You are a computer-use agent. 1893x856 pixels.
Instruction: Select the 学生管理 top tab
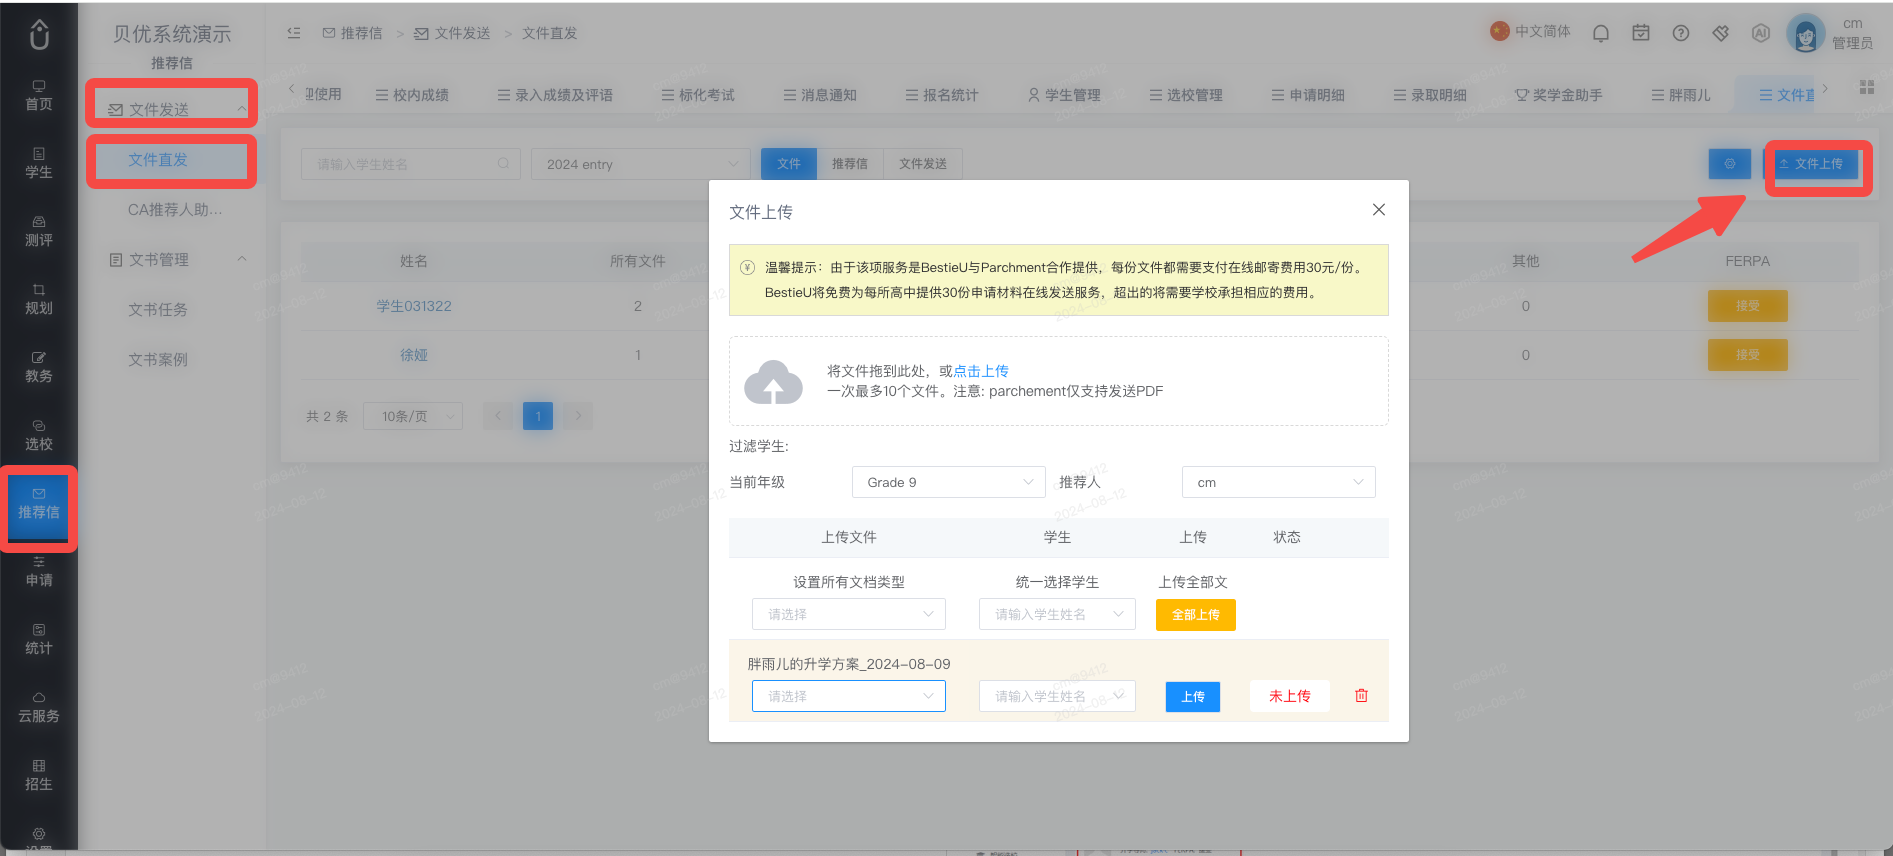pos(1064,95)
